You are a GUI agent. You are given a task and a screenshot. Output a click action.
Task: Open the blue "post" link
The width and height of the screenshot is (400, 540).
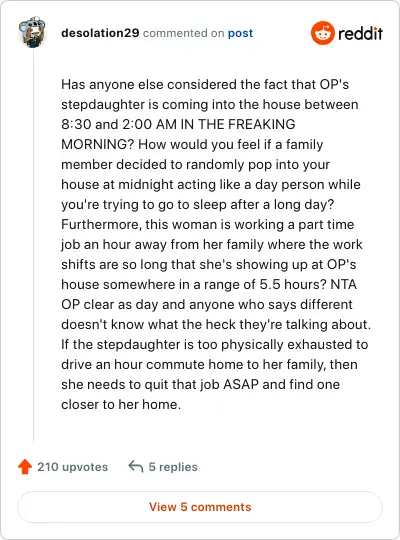pos(240,33)
